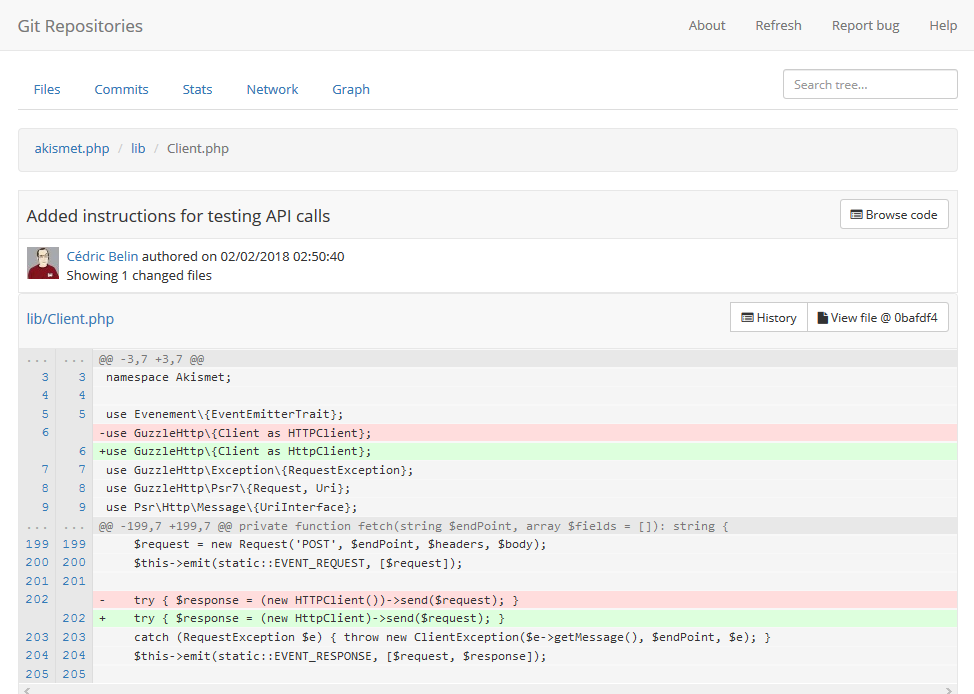Viewport: 974px width, 694px height.
Task: Go to the Network tab
Action: click(x=272, y=89)
